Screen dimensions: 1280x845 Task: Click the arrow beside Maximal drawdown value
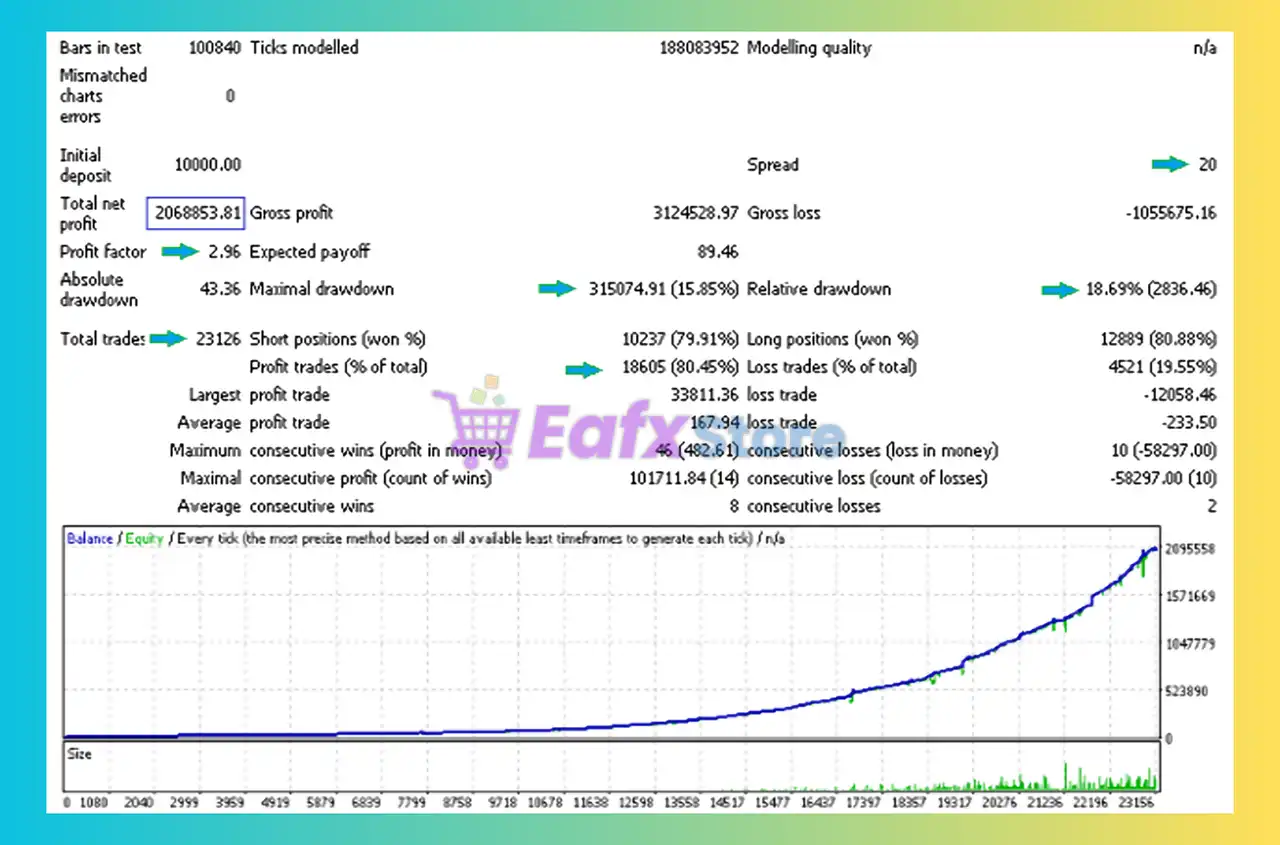click(x=557, y=289)
